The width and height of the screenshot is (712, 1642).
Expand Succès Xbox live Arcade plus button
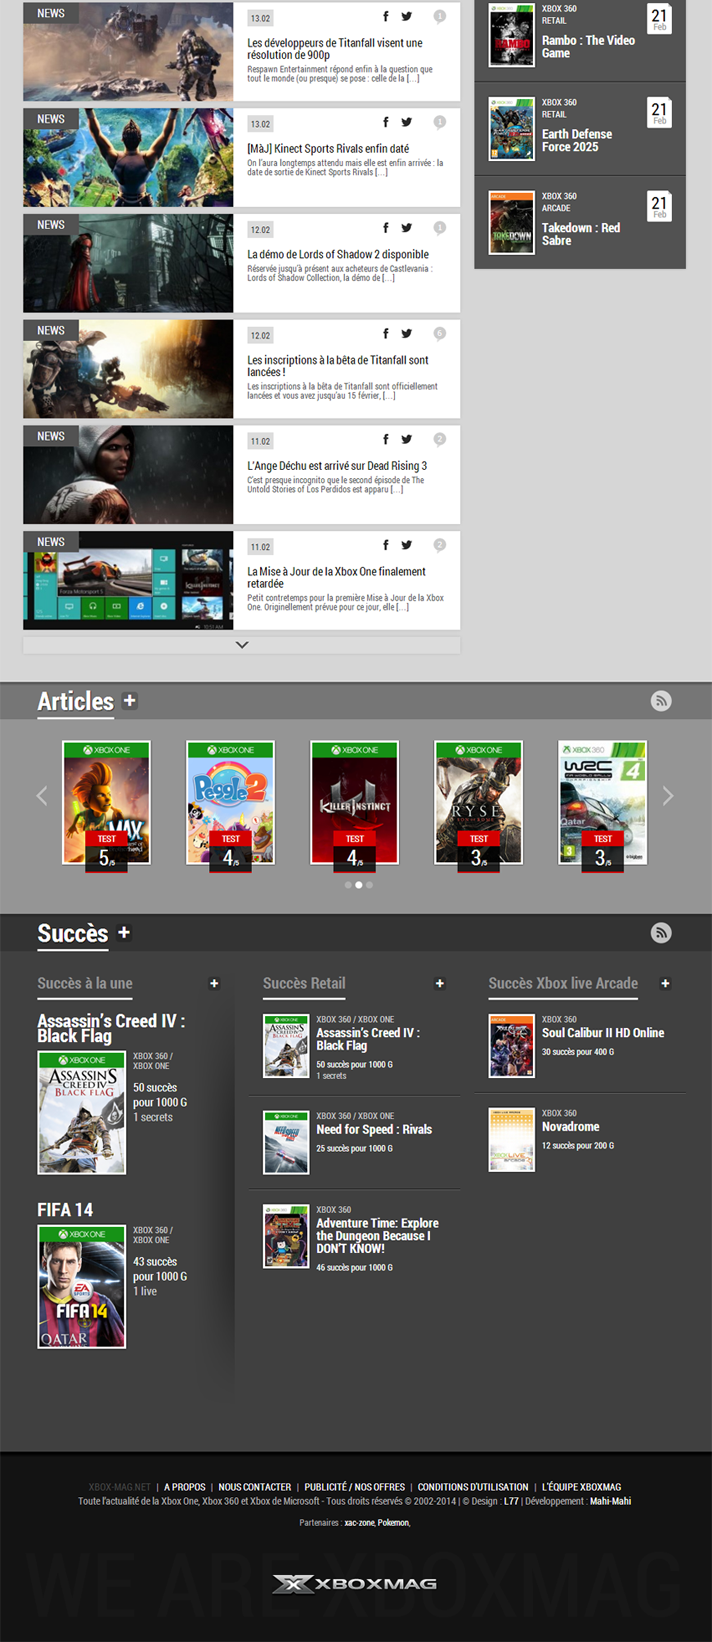665,984
